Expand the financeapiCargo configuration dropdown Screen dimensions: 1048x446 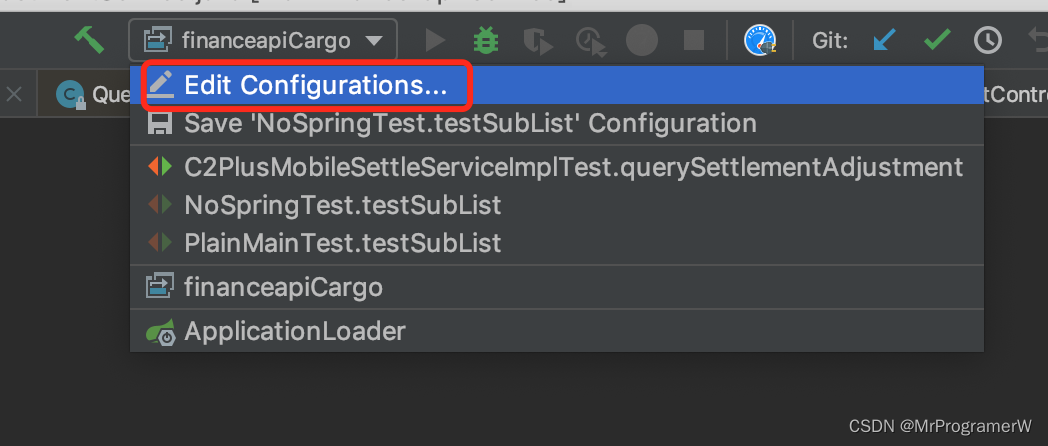tap(263, 41)
